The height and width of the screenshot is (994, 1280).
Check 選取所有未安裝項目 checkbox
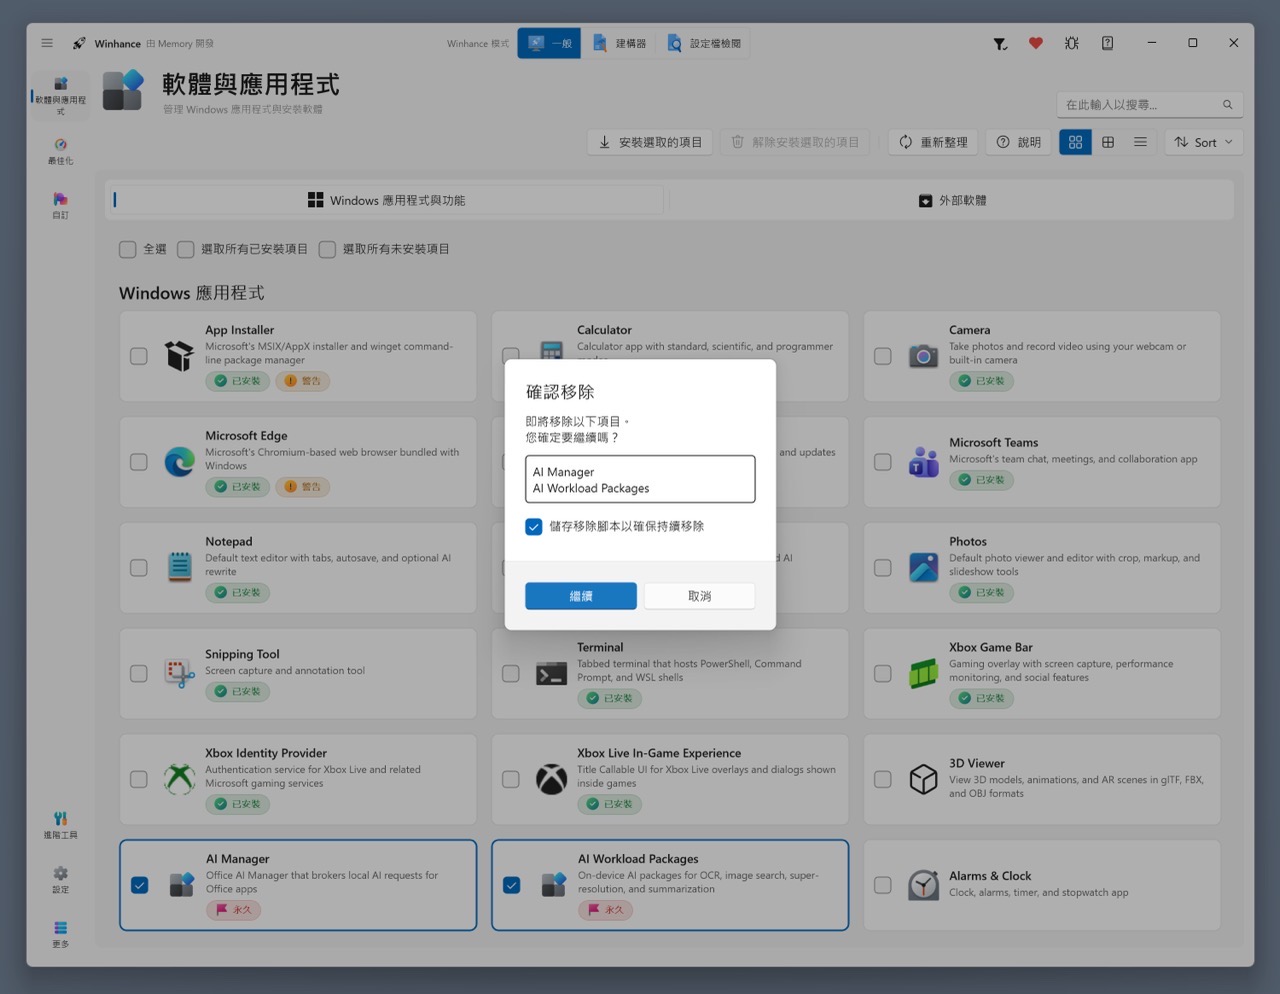pyautogui.click(x=327, y=249)
